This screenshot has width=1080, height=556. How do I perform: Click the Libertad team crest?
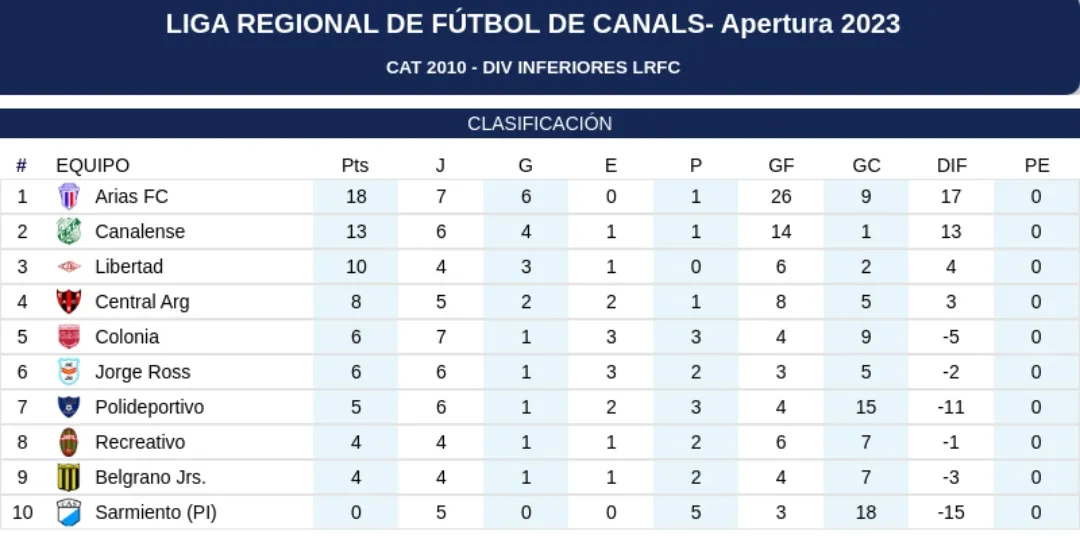pos(68,267)
